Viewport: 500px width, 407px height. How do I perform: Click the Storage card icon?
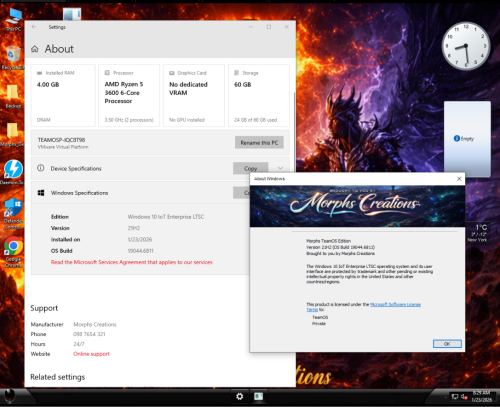(x=237, y=73)
